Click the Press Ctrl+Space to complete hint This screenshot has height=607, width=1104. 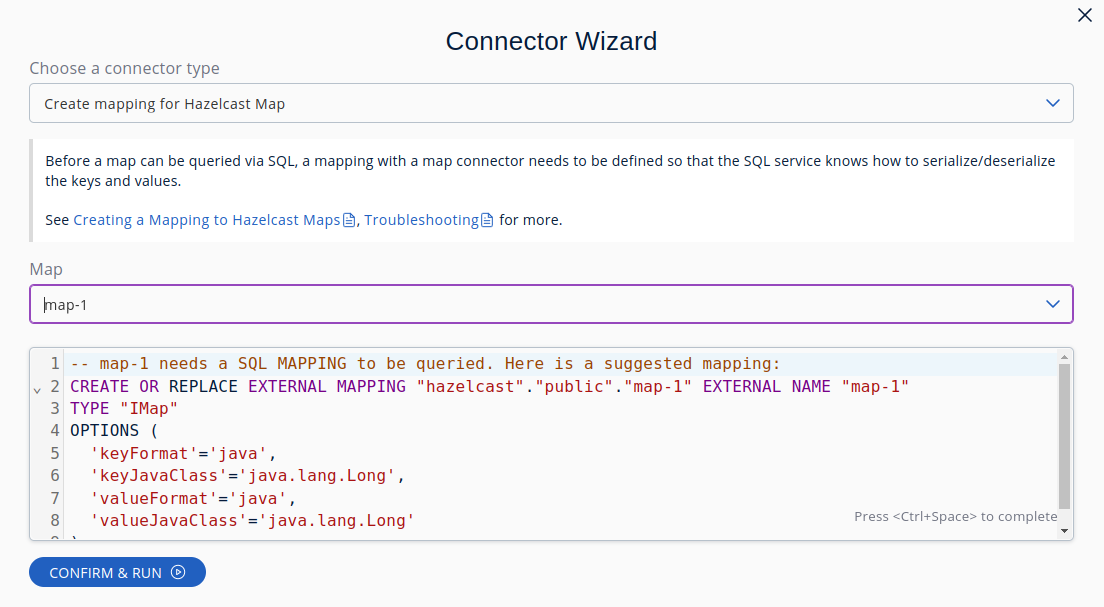pos(956,516)
